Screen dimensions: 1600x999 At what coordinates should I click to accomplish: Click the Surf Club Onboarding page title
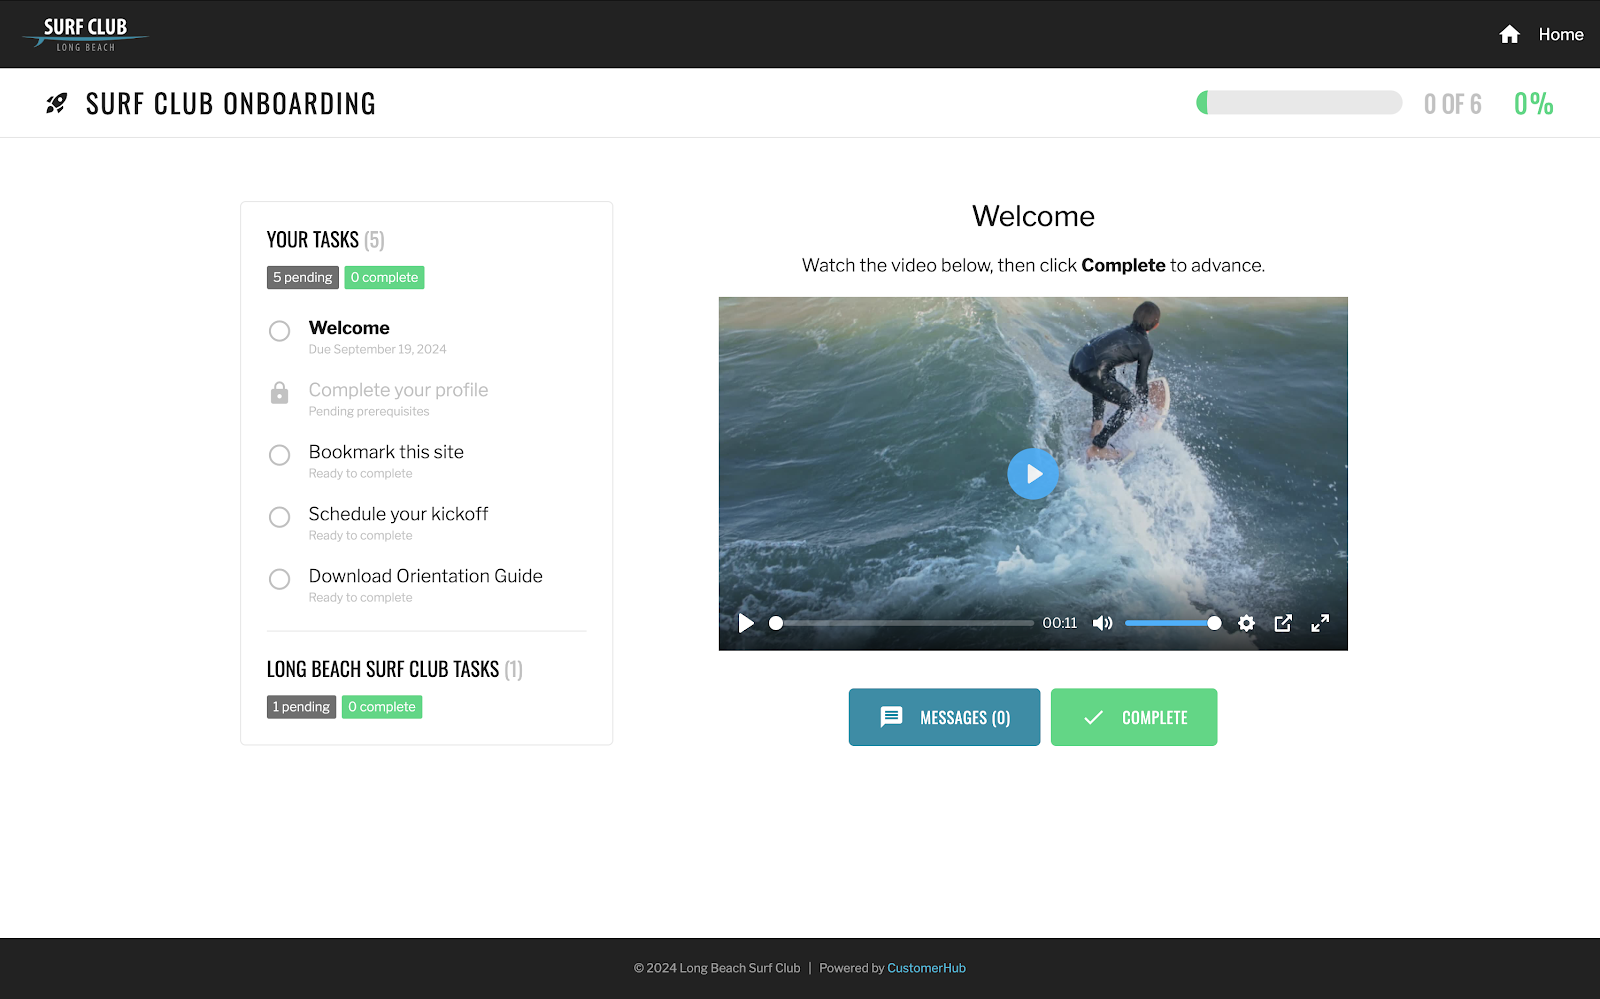[231, 104]
